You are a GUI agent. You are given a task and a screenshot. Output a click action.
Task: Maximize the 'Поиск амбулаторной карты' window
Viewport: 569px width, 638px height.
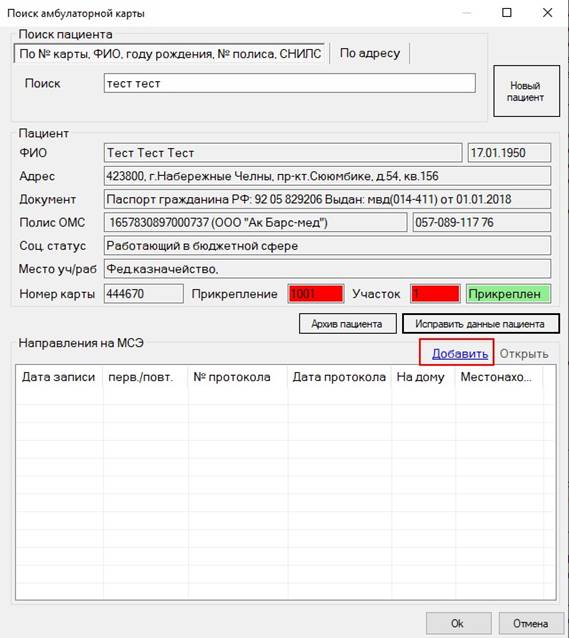click(x=507, y=13)
